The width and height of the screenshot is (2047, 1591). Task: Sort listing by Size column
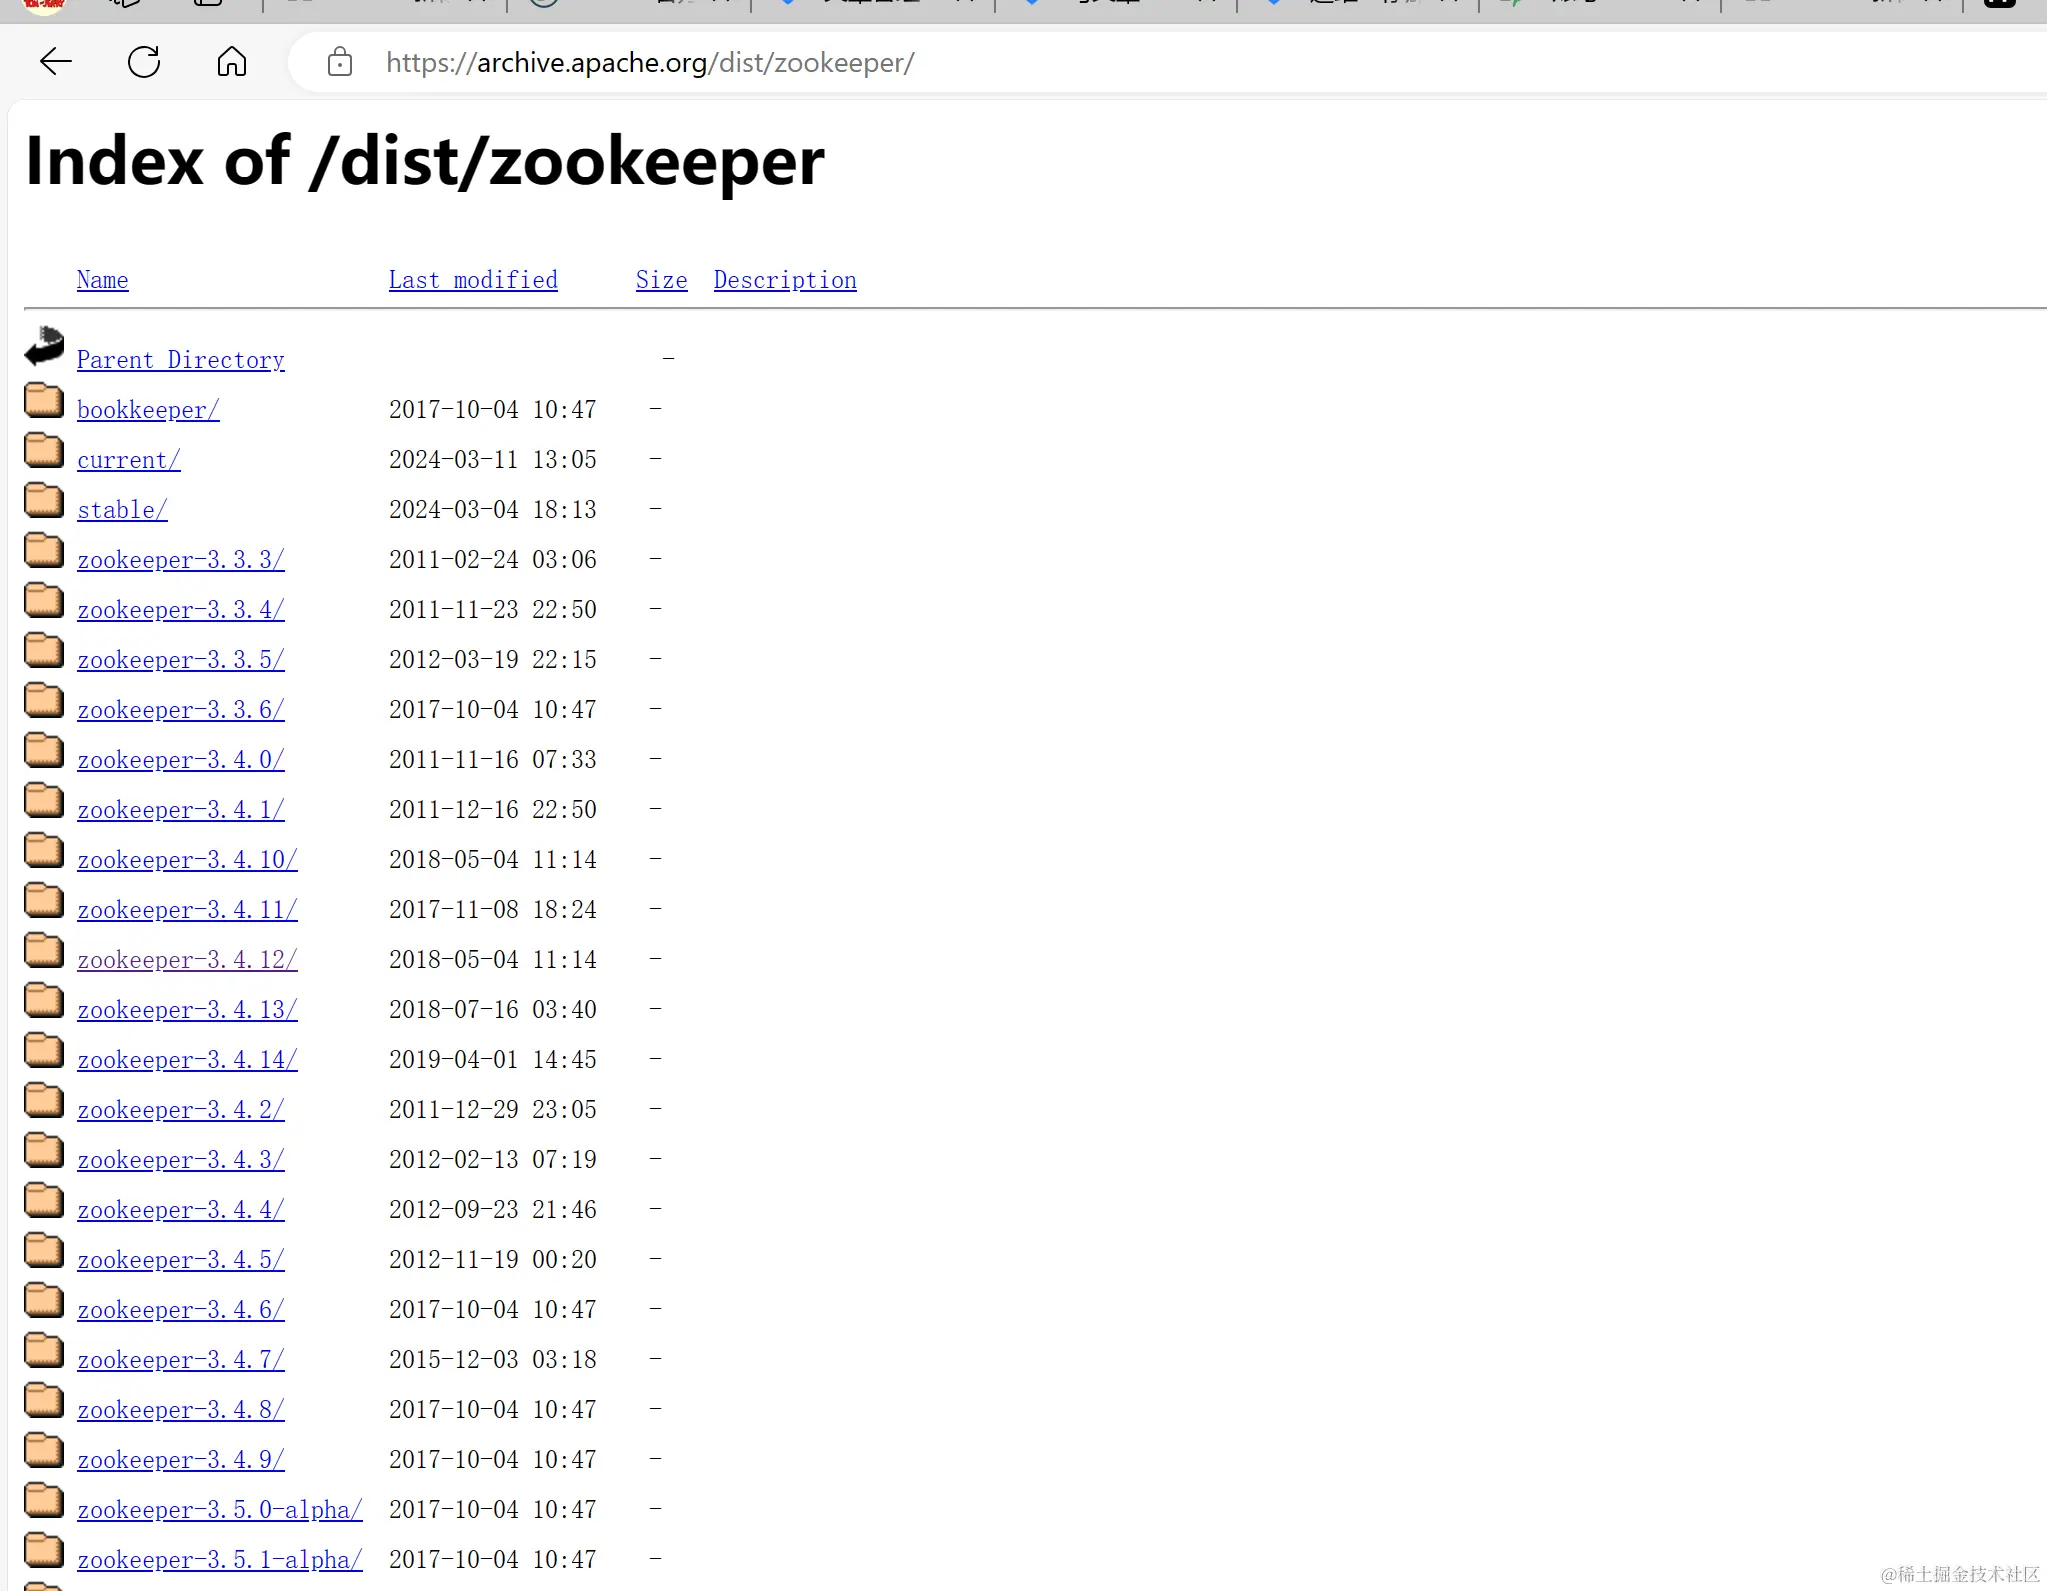tap(661, 280)
